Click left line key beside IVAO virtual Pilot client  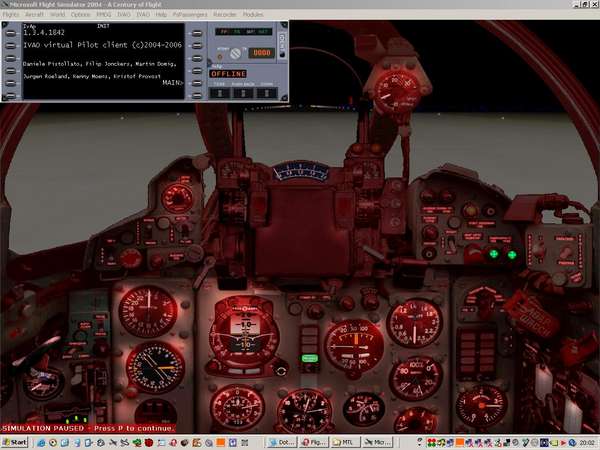tap(11, 46)
